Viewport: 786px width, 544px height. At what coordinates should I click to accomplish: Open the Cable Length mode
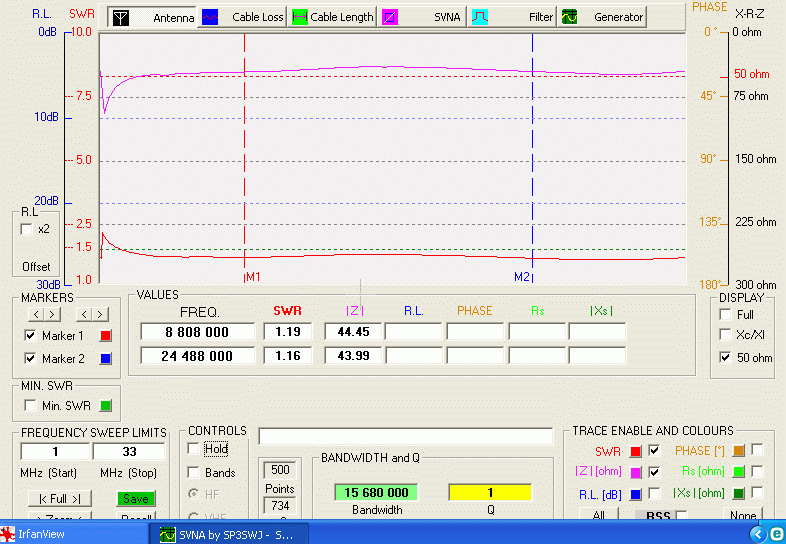pos(332,17)
